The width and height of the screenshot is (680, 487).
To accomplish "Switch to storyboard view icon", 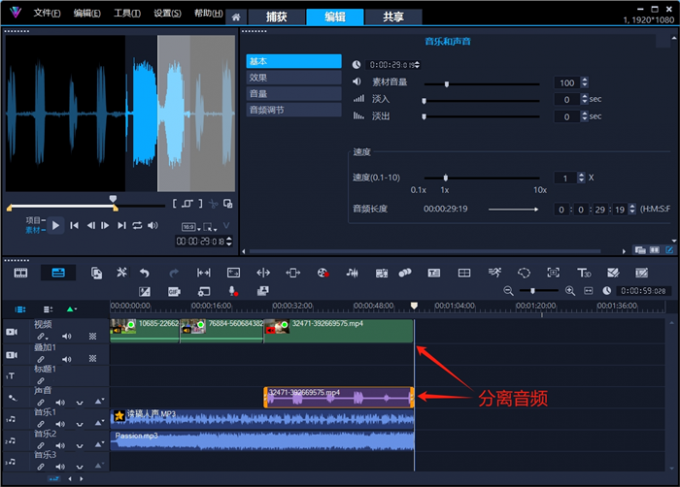I will coord(20,273).
